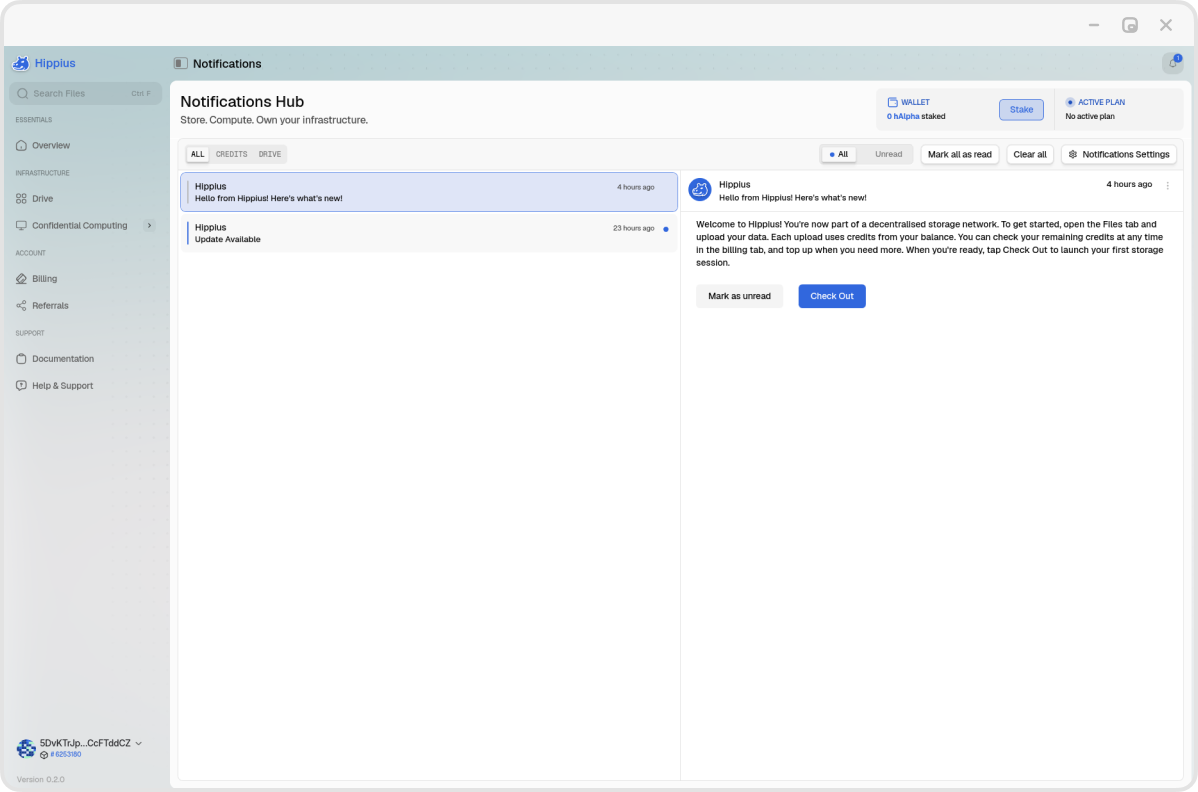Click the '0 hAlpha' wallet link

click(903, 117)
